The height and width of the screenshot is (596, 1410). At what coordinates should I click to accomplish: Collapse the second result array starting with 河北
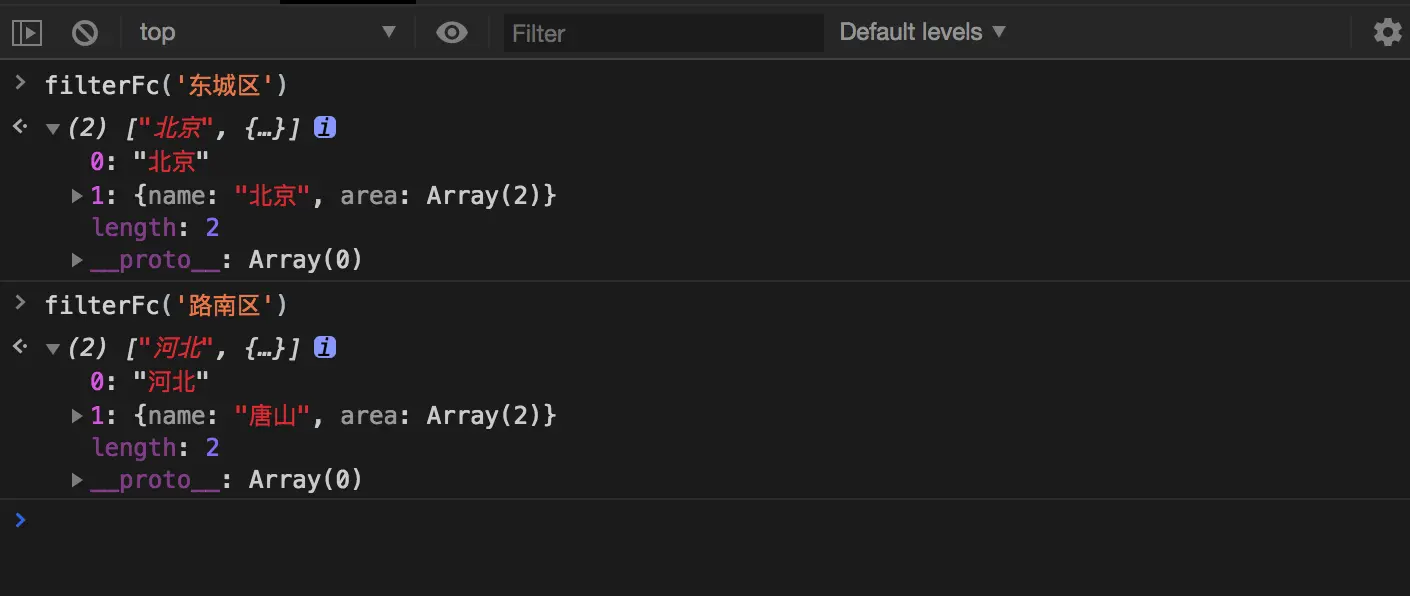coord(53,348)
